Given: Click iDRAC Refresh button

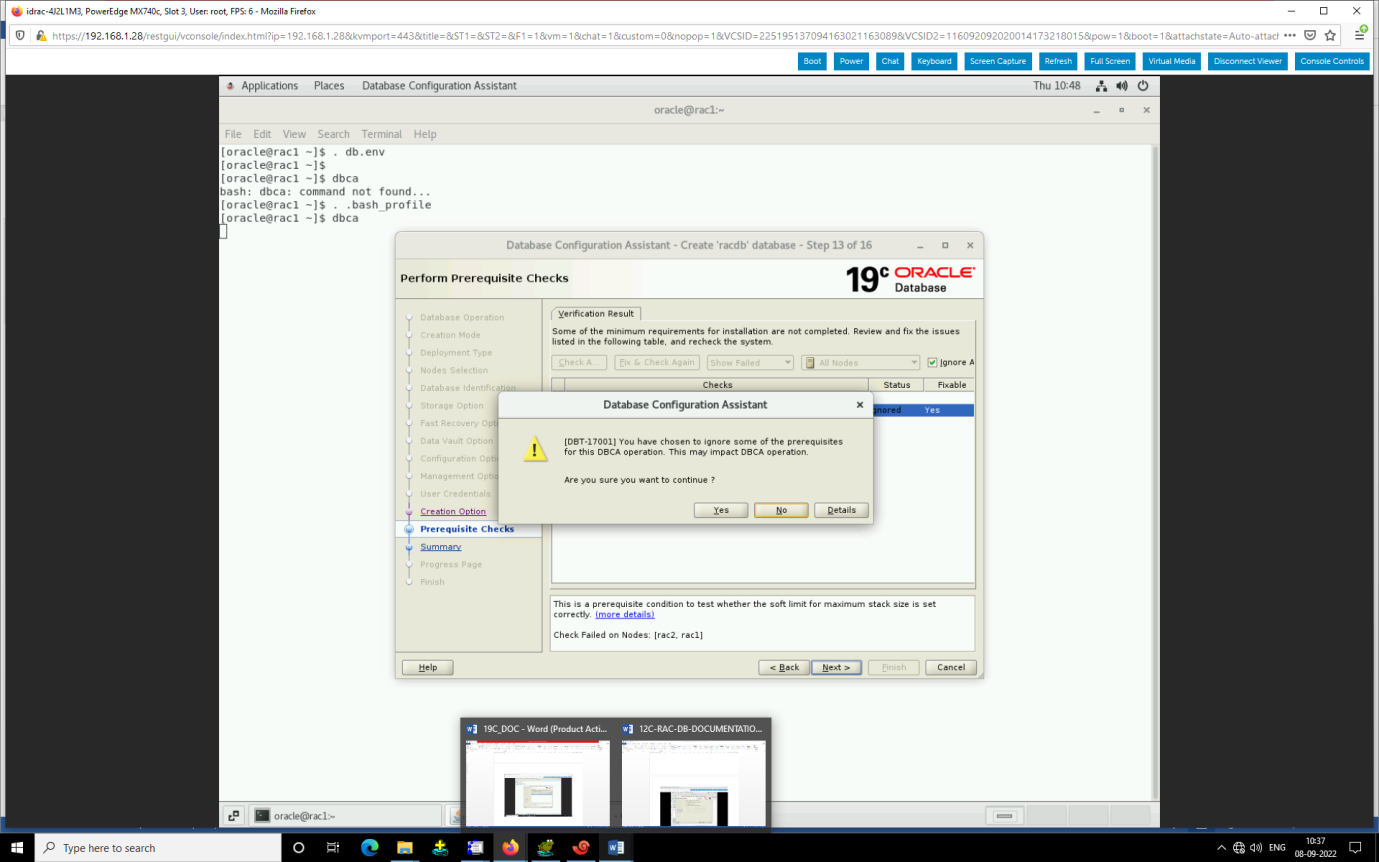Looking at the screenshot, I should [x=1058, y=61].
